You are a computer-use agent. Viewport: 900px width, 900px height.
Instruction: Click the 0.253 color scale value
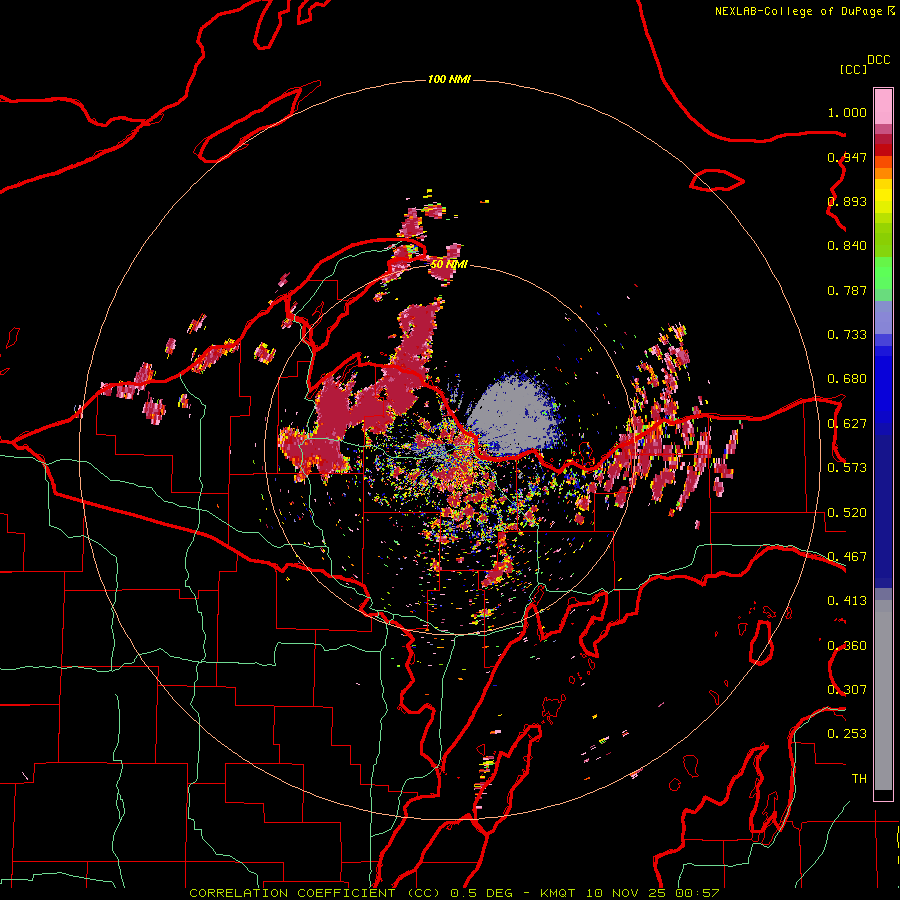847,734
